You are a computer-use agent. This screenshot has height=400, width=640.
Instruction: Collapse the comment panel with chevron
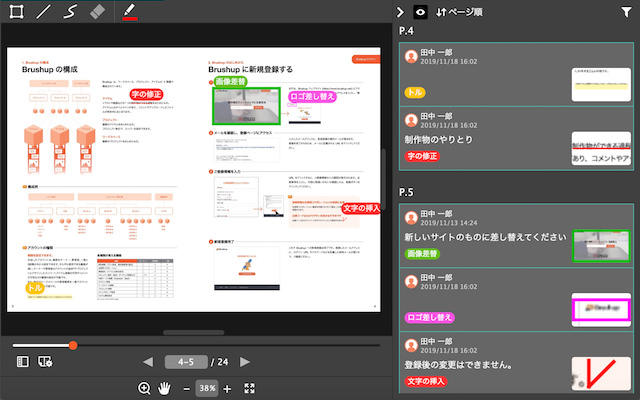[x=400, y=12]
